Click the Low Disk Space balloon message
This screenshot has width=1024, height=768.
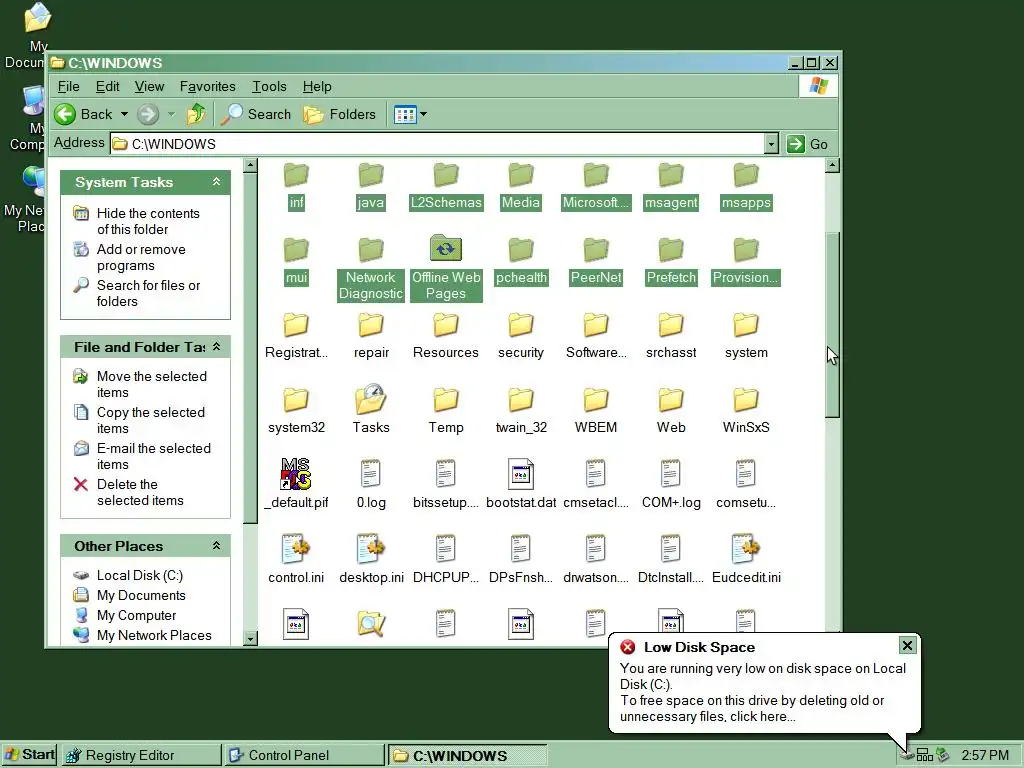[x=763, y=692]
